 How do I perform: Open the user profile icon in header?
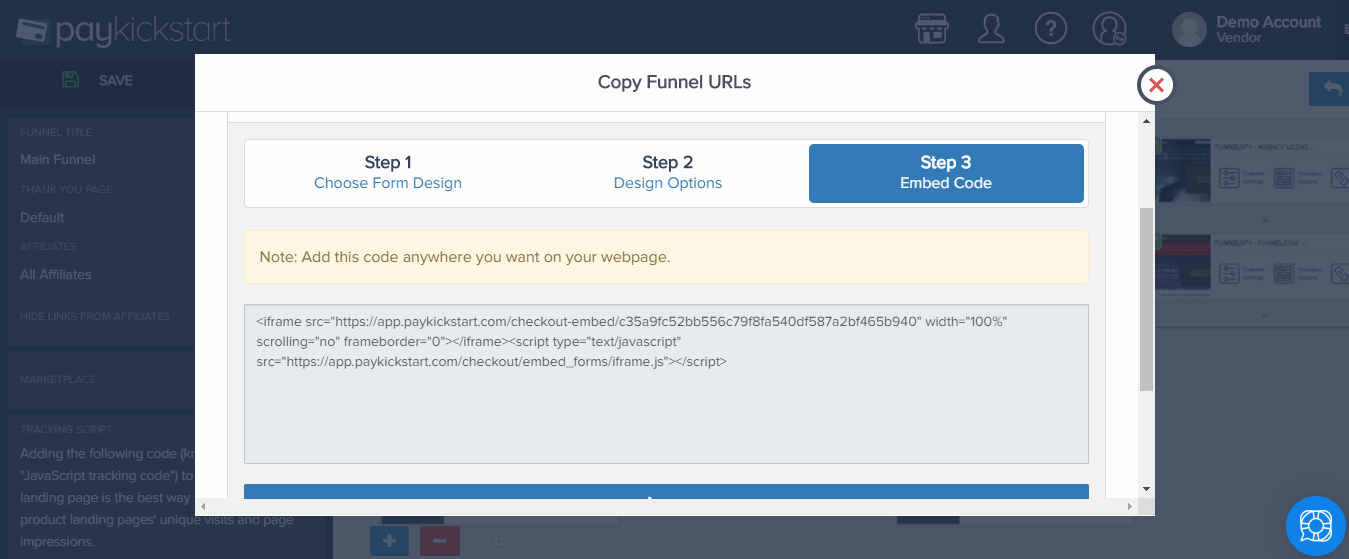point(991,28)
